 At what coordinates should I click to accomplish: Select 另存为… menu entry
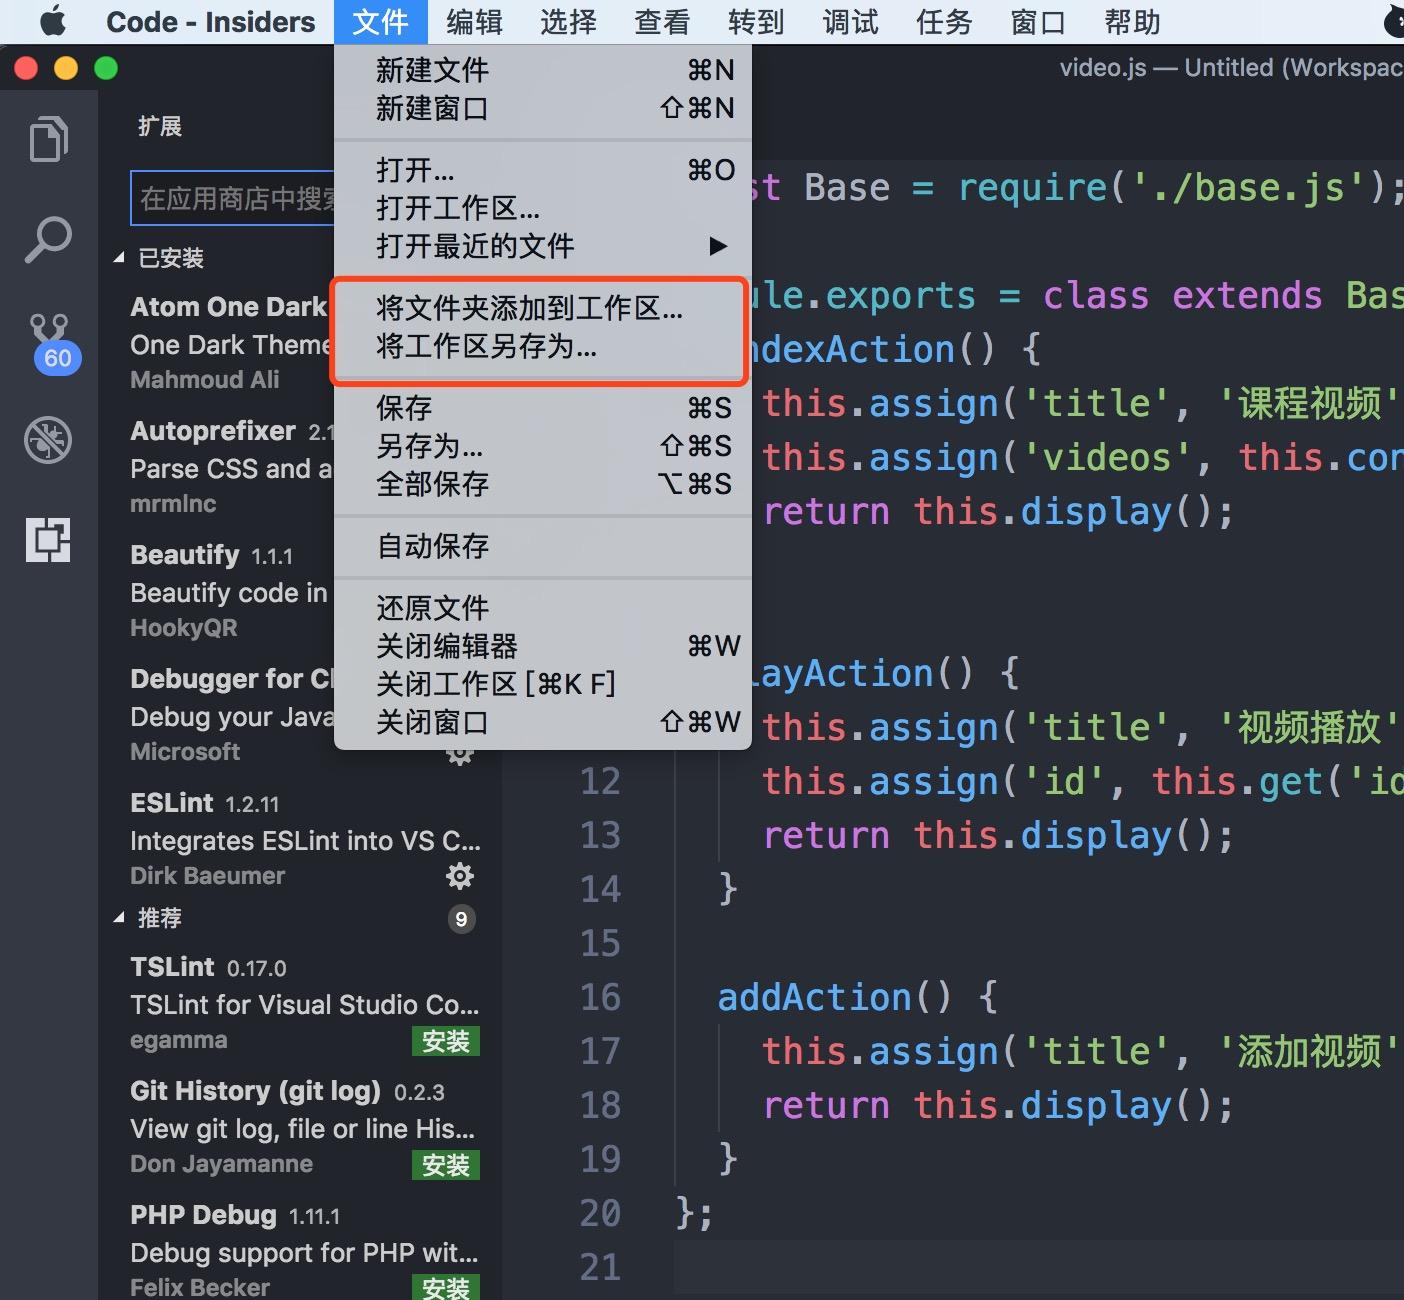pos(543,446)
